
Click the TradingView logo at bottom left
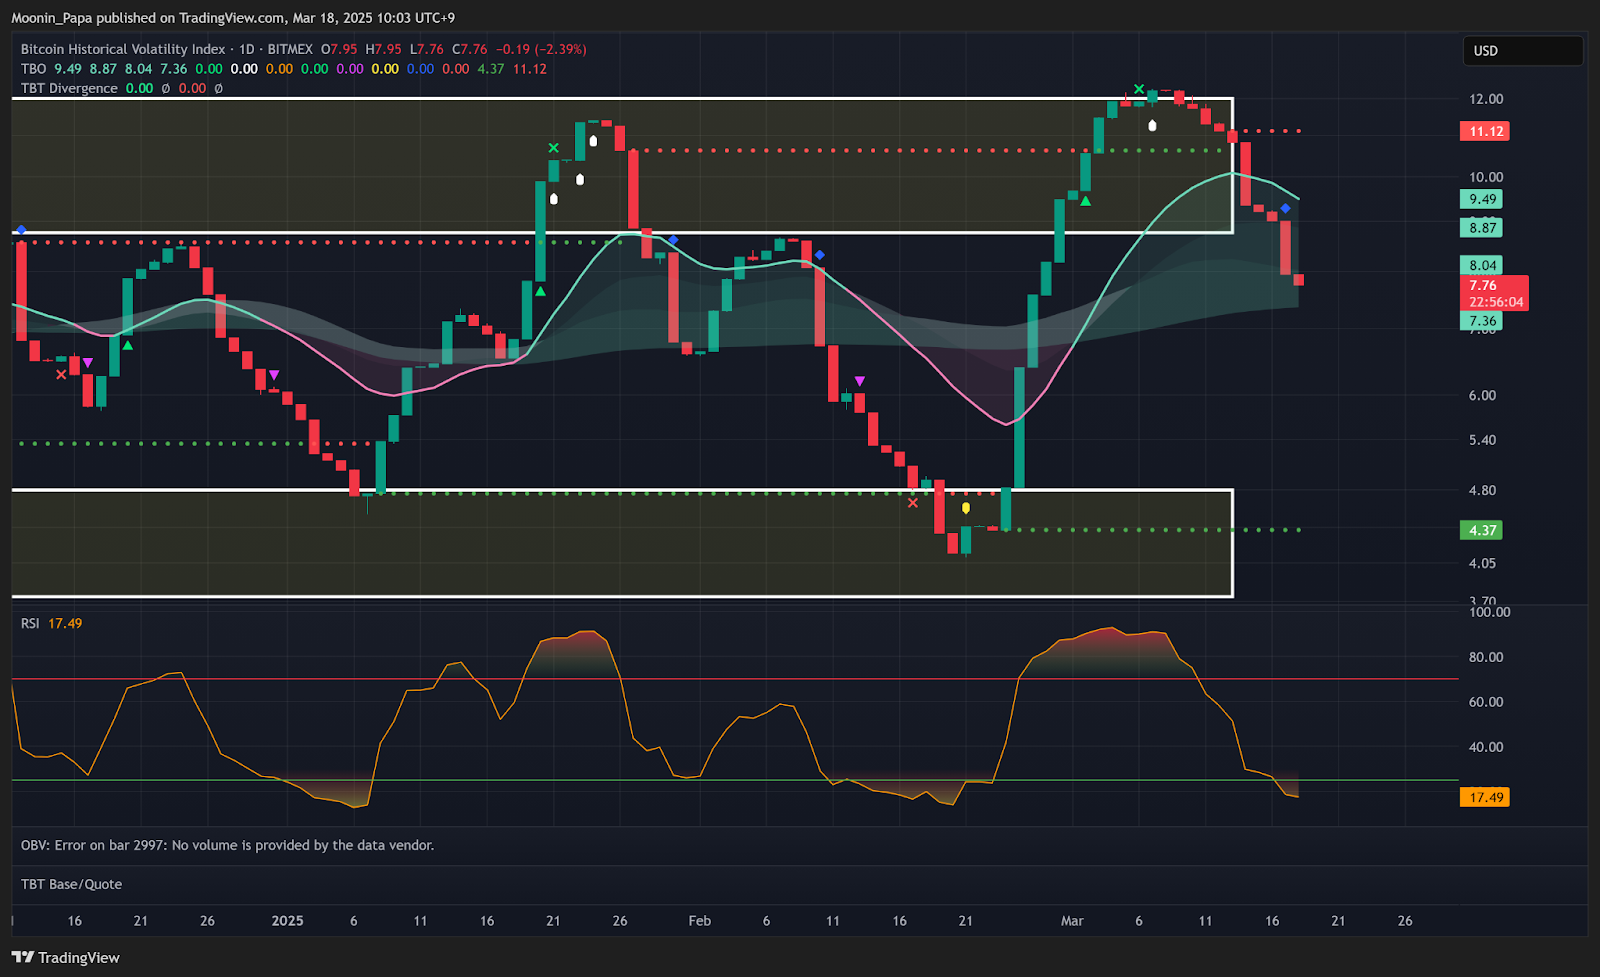pos(66,958)
